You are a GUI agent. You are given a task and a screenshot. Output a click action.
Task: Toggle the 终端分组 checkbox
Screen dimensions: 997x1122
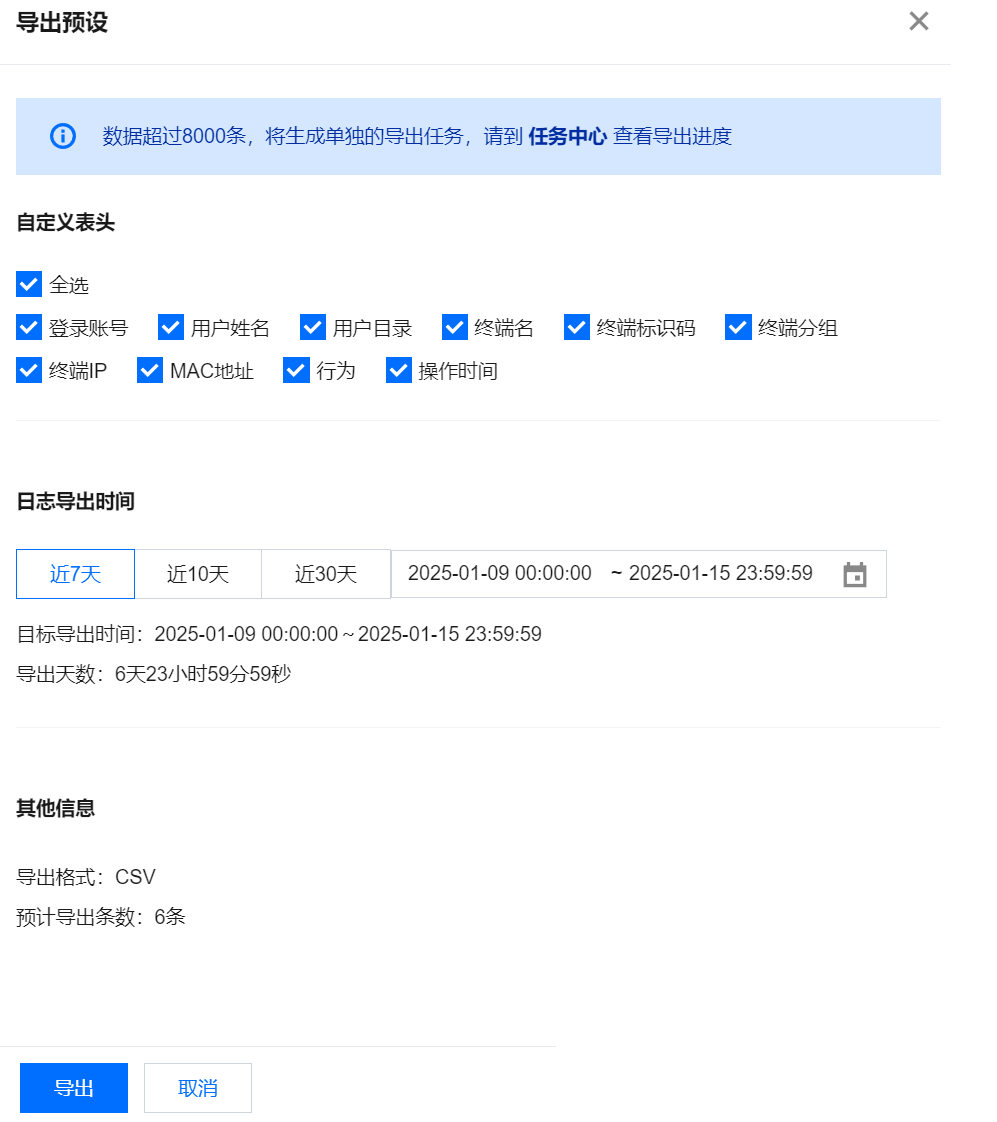[738, 327]
